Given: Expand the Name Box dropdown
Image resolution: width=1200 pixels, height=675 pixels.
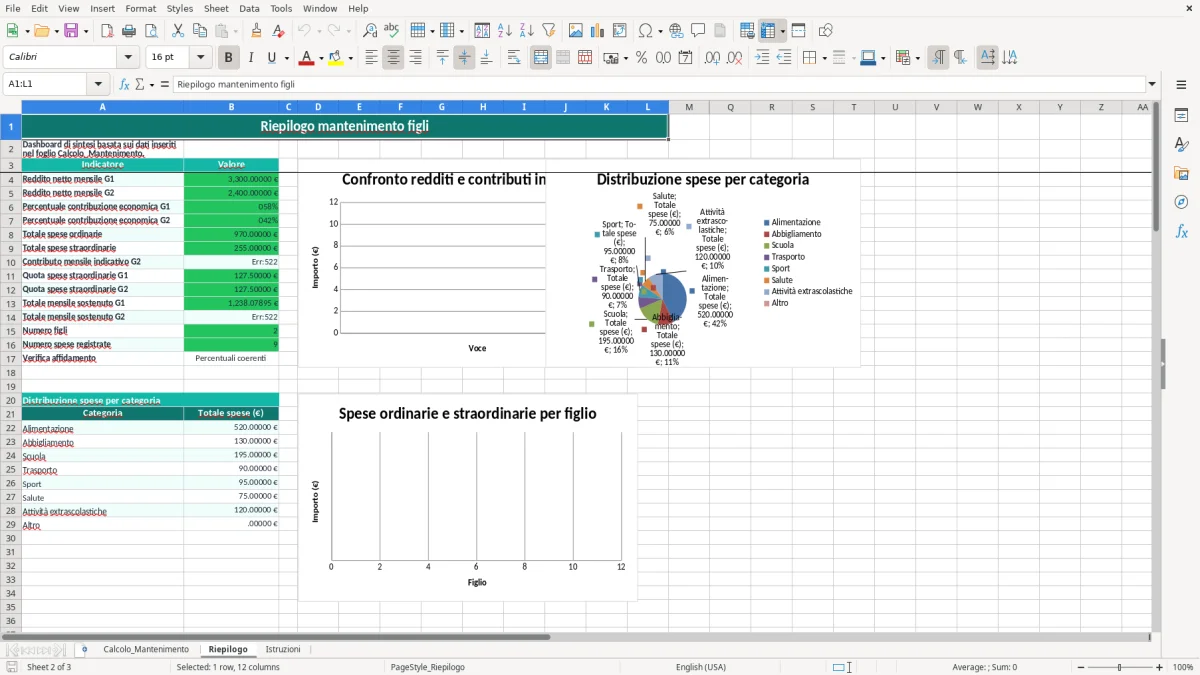Looking at the screenshot, I should pyautogui.click(x=98, y=84).
